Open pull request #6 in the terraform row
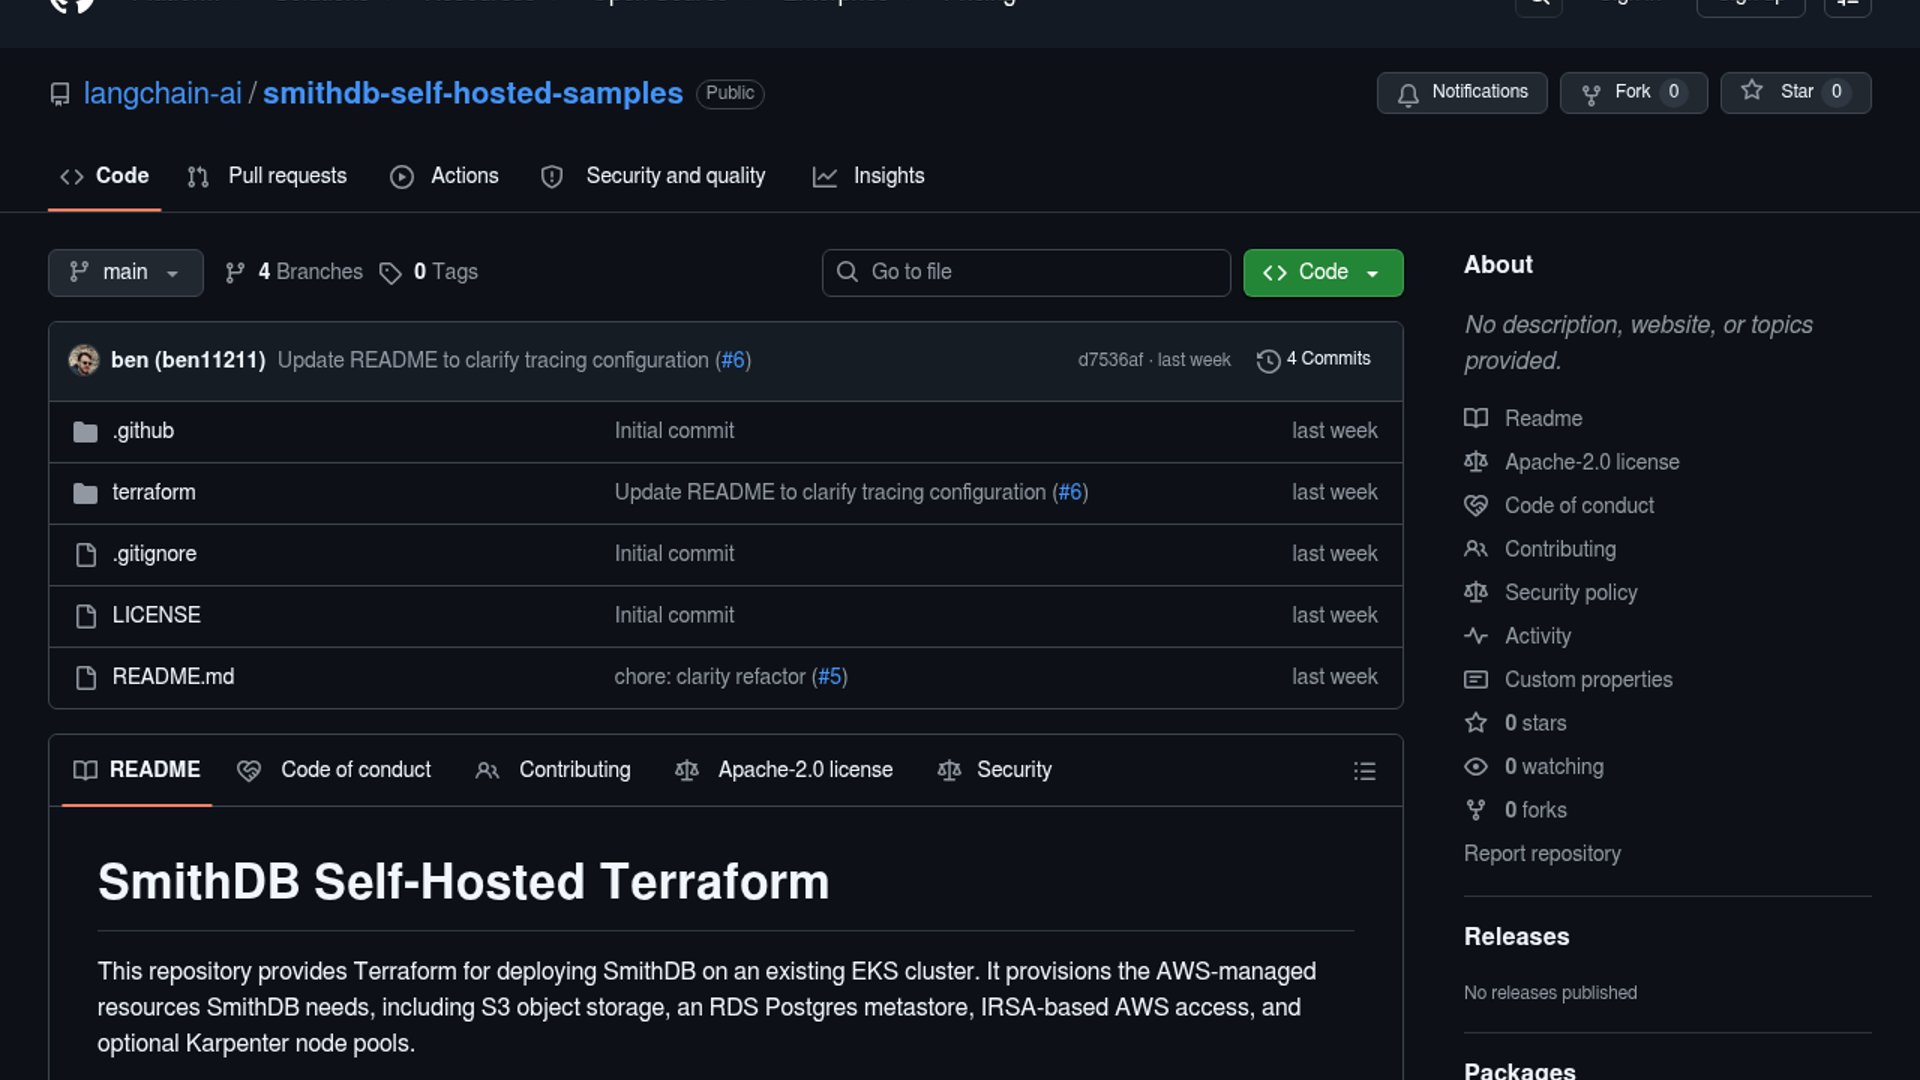This screenshot has width=1920, height=1080. pos(1070,492)
